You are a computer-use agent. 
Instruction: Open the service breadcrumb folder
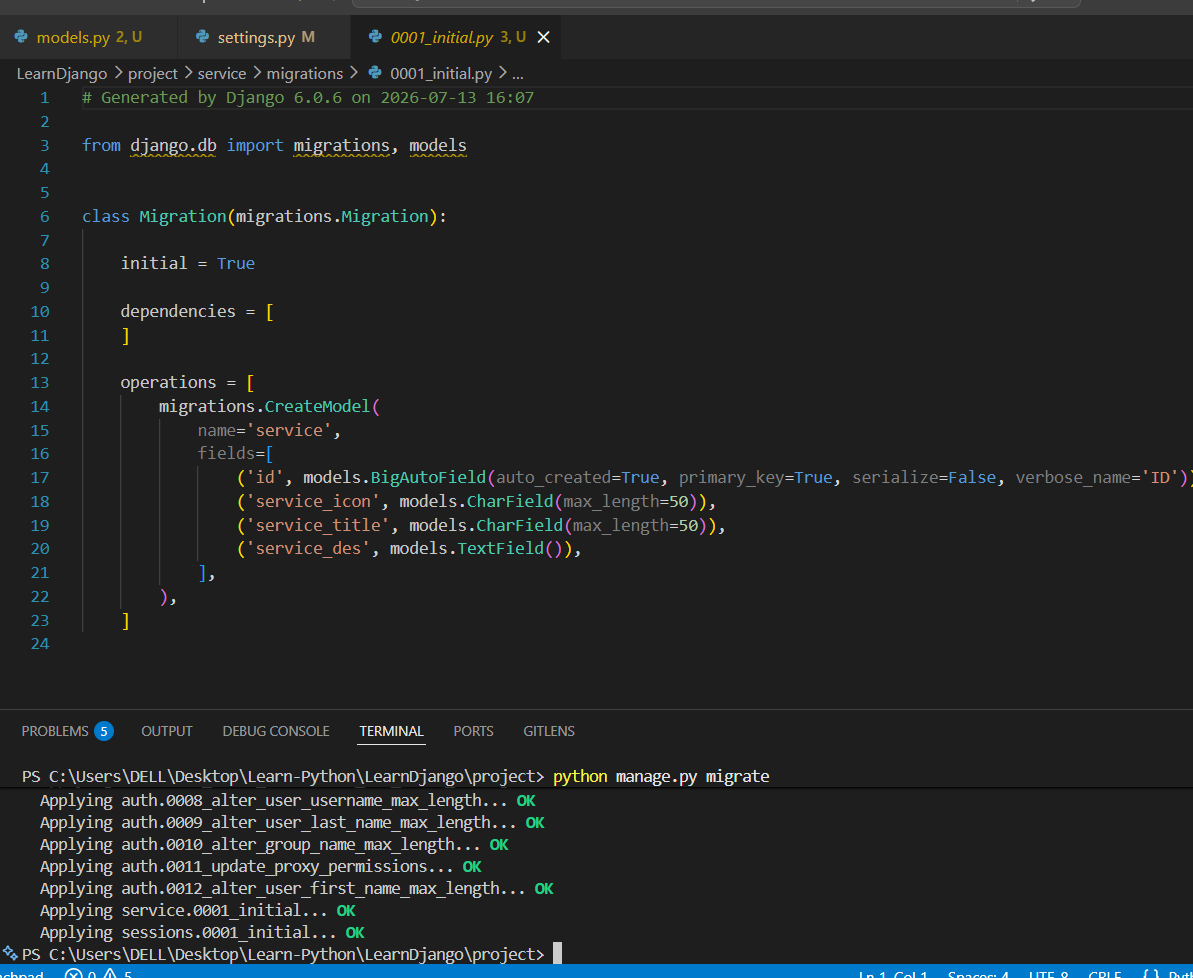click(221, 74)
